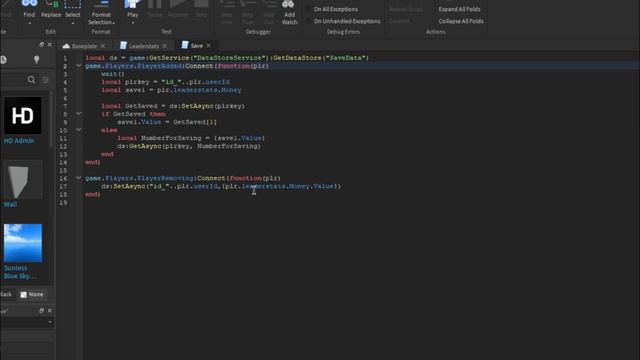Click 'PlayerRemoving' on line 16
Screen dimensions: 640x360
pyautogui.click(x=165, y=178)
